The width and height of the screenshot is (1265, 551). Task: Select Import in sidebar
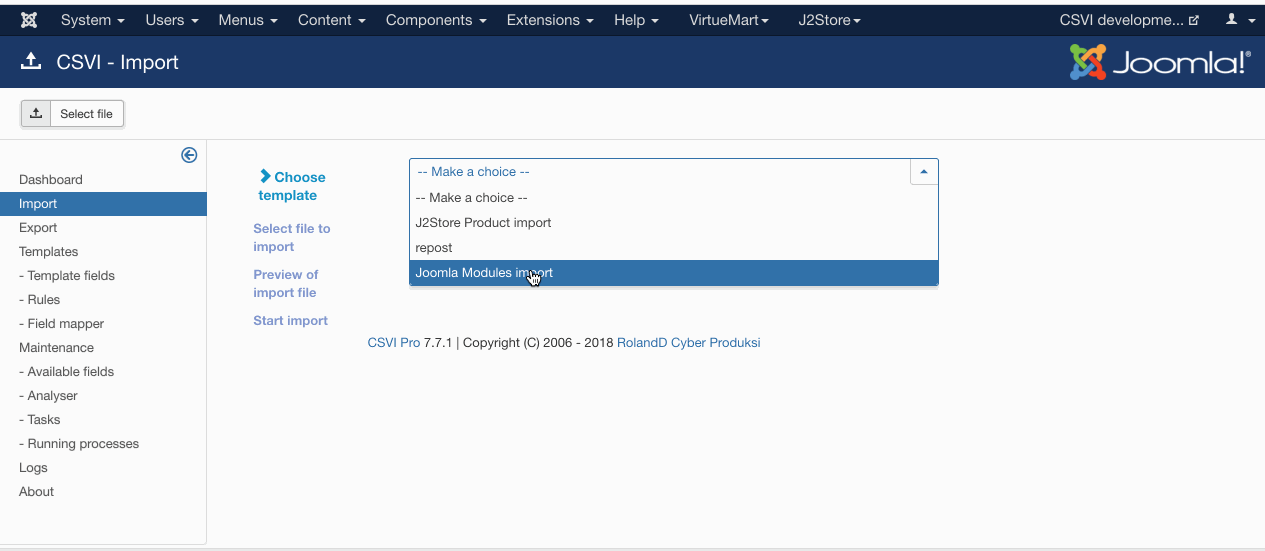click(x=103, y=204)
